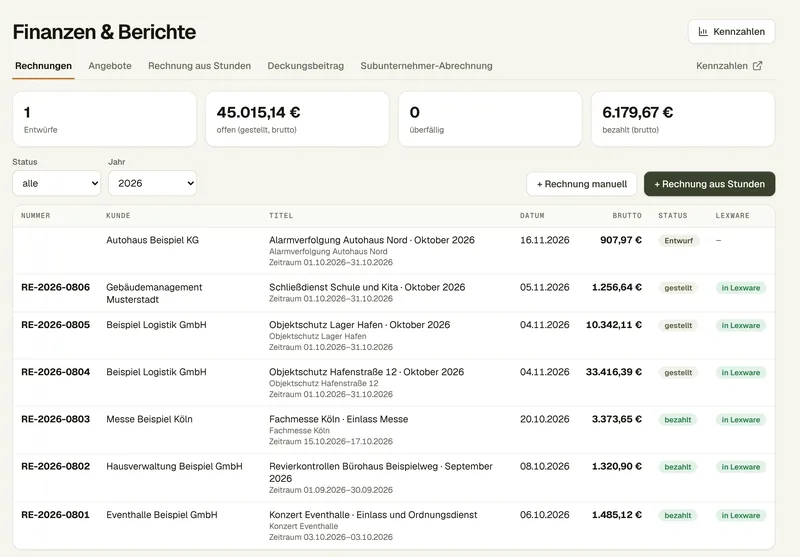Click the TITEL column header
800x557 pixels.
point(281,216)
